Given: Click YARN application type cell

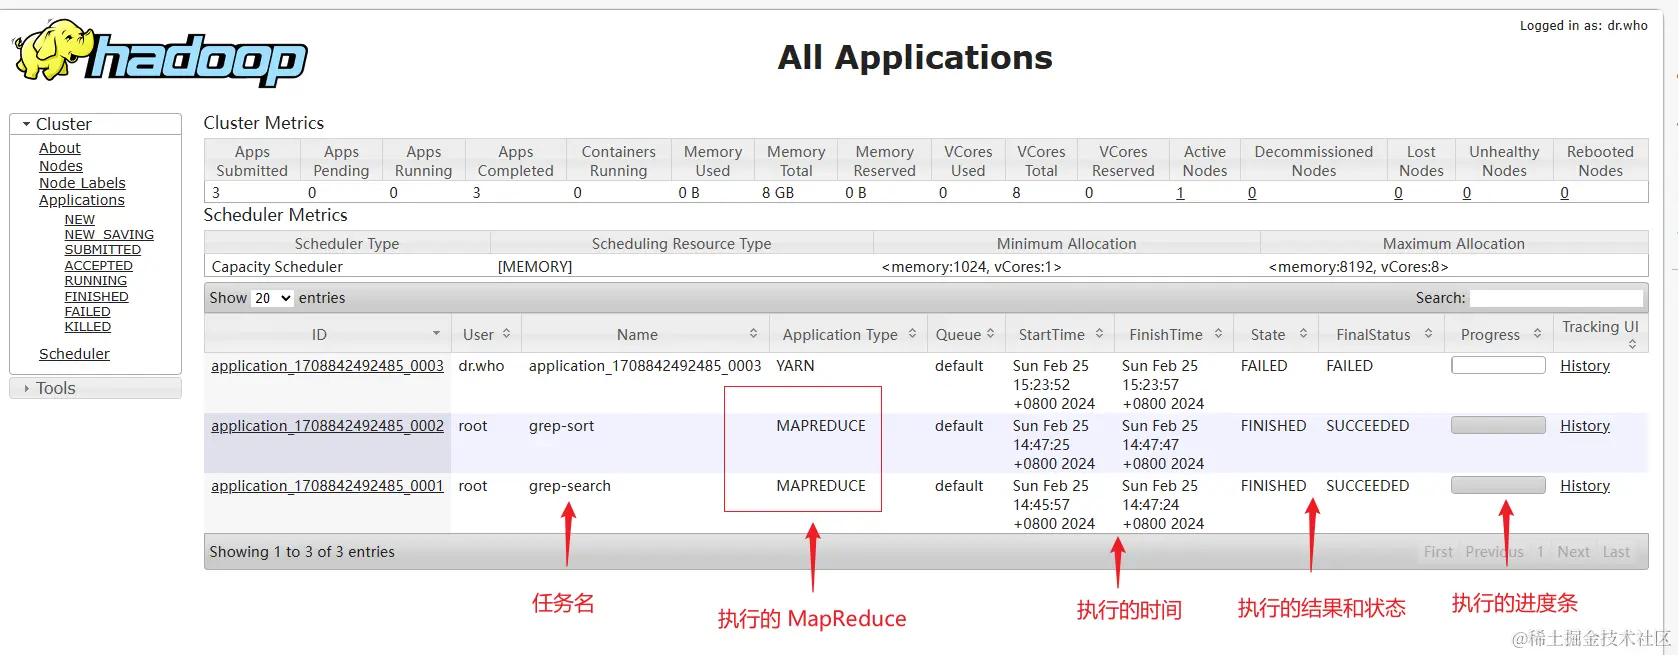Looking at the screenshot, I should pyautogui.click(x=795, y=366).
